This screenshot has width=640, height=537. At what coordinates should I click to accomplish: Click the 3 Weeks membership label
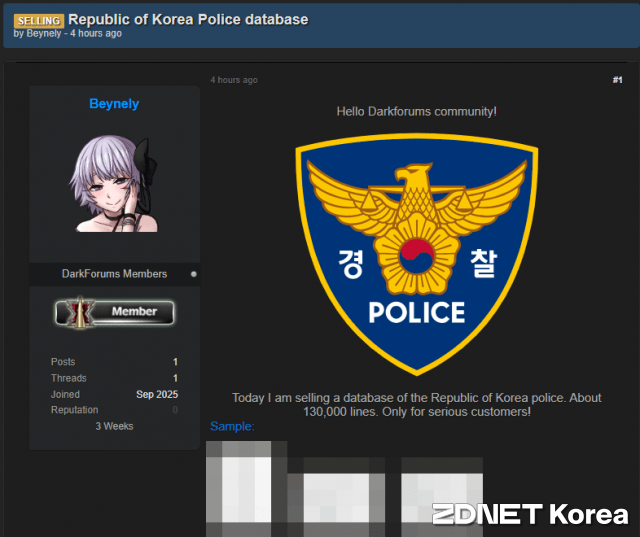pos(114,426)
